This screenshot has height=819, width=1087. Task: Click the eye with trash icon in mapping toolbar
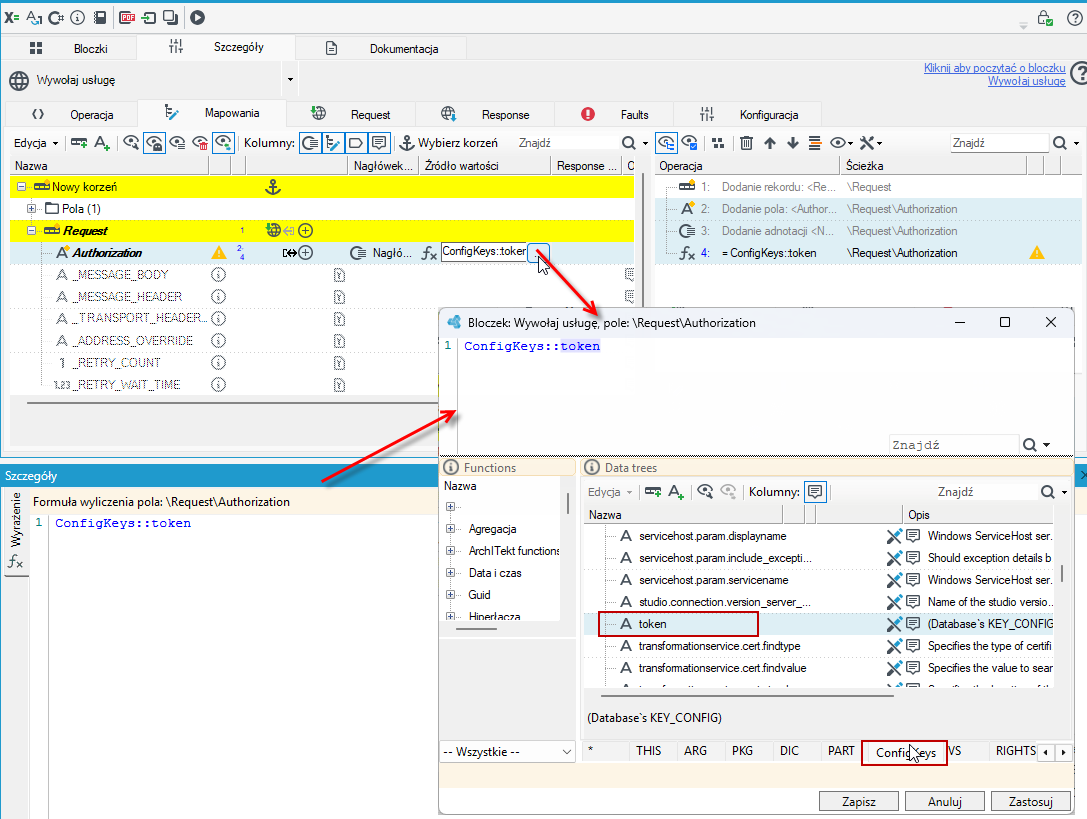pyautogui.click(x=200, y=143)
